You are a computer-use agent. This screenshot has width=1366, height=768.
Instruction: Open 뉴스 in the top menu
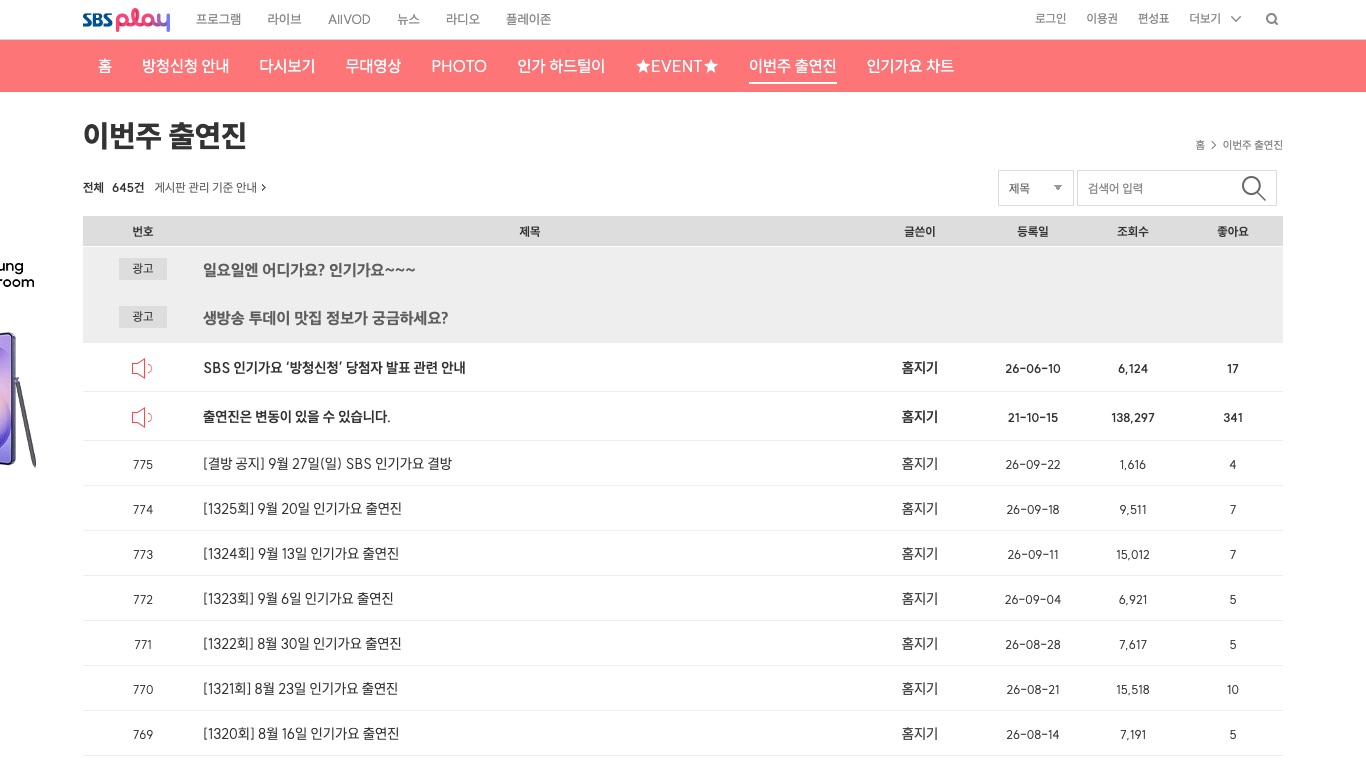pos(408,19)
